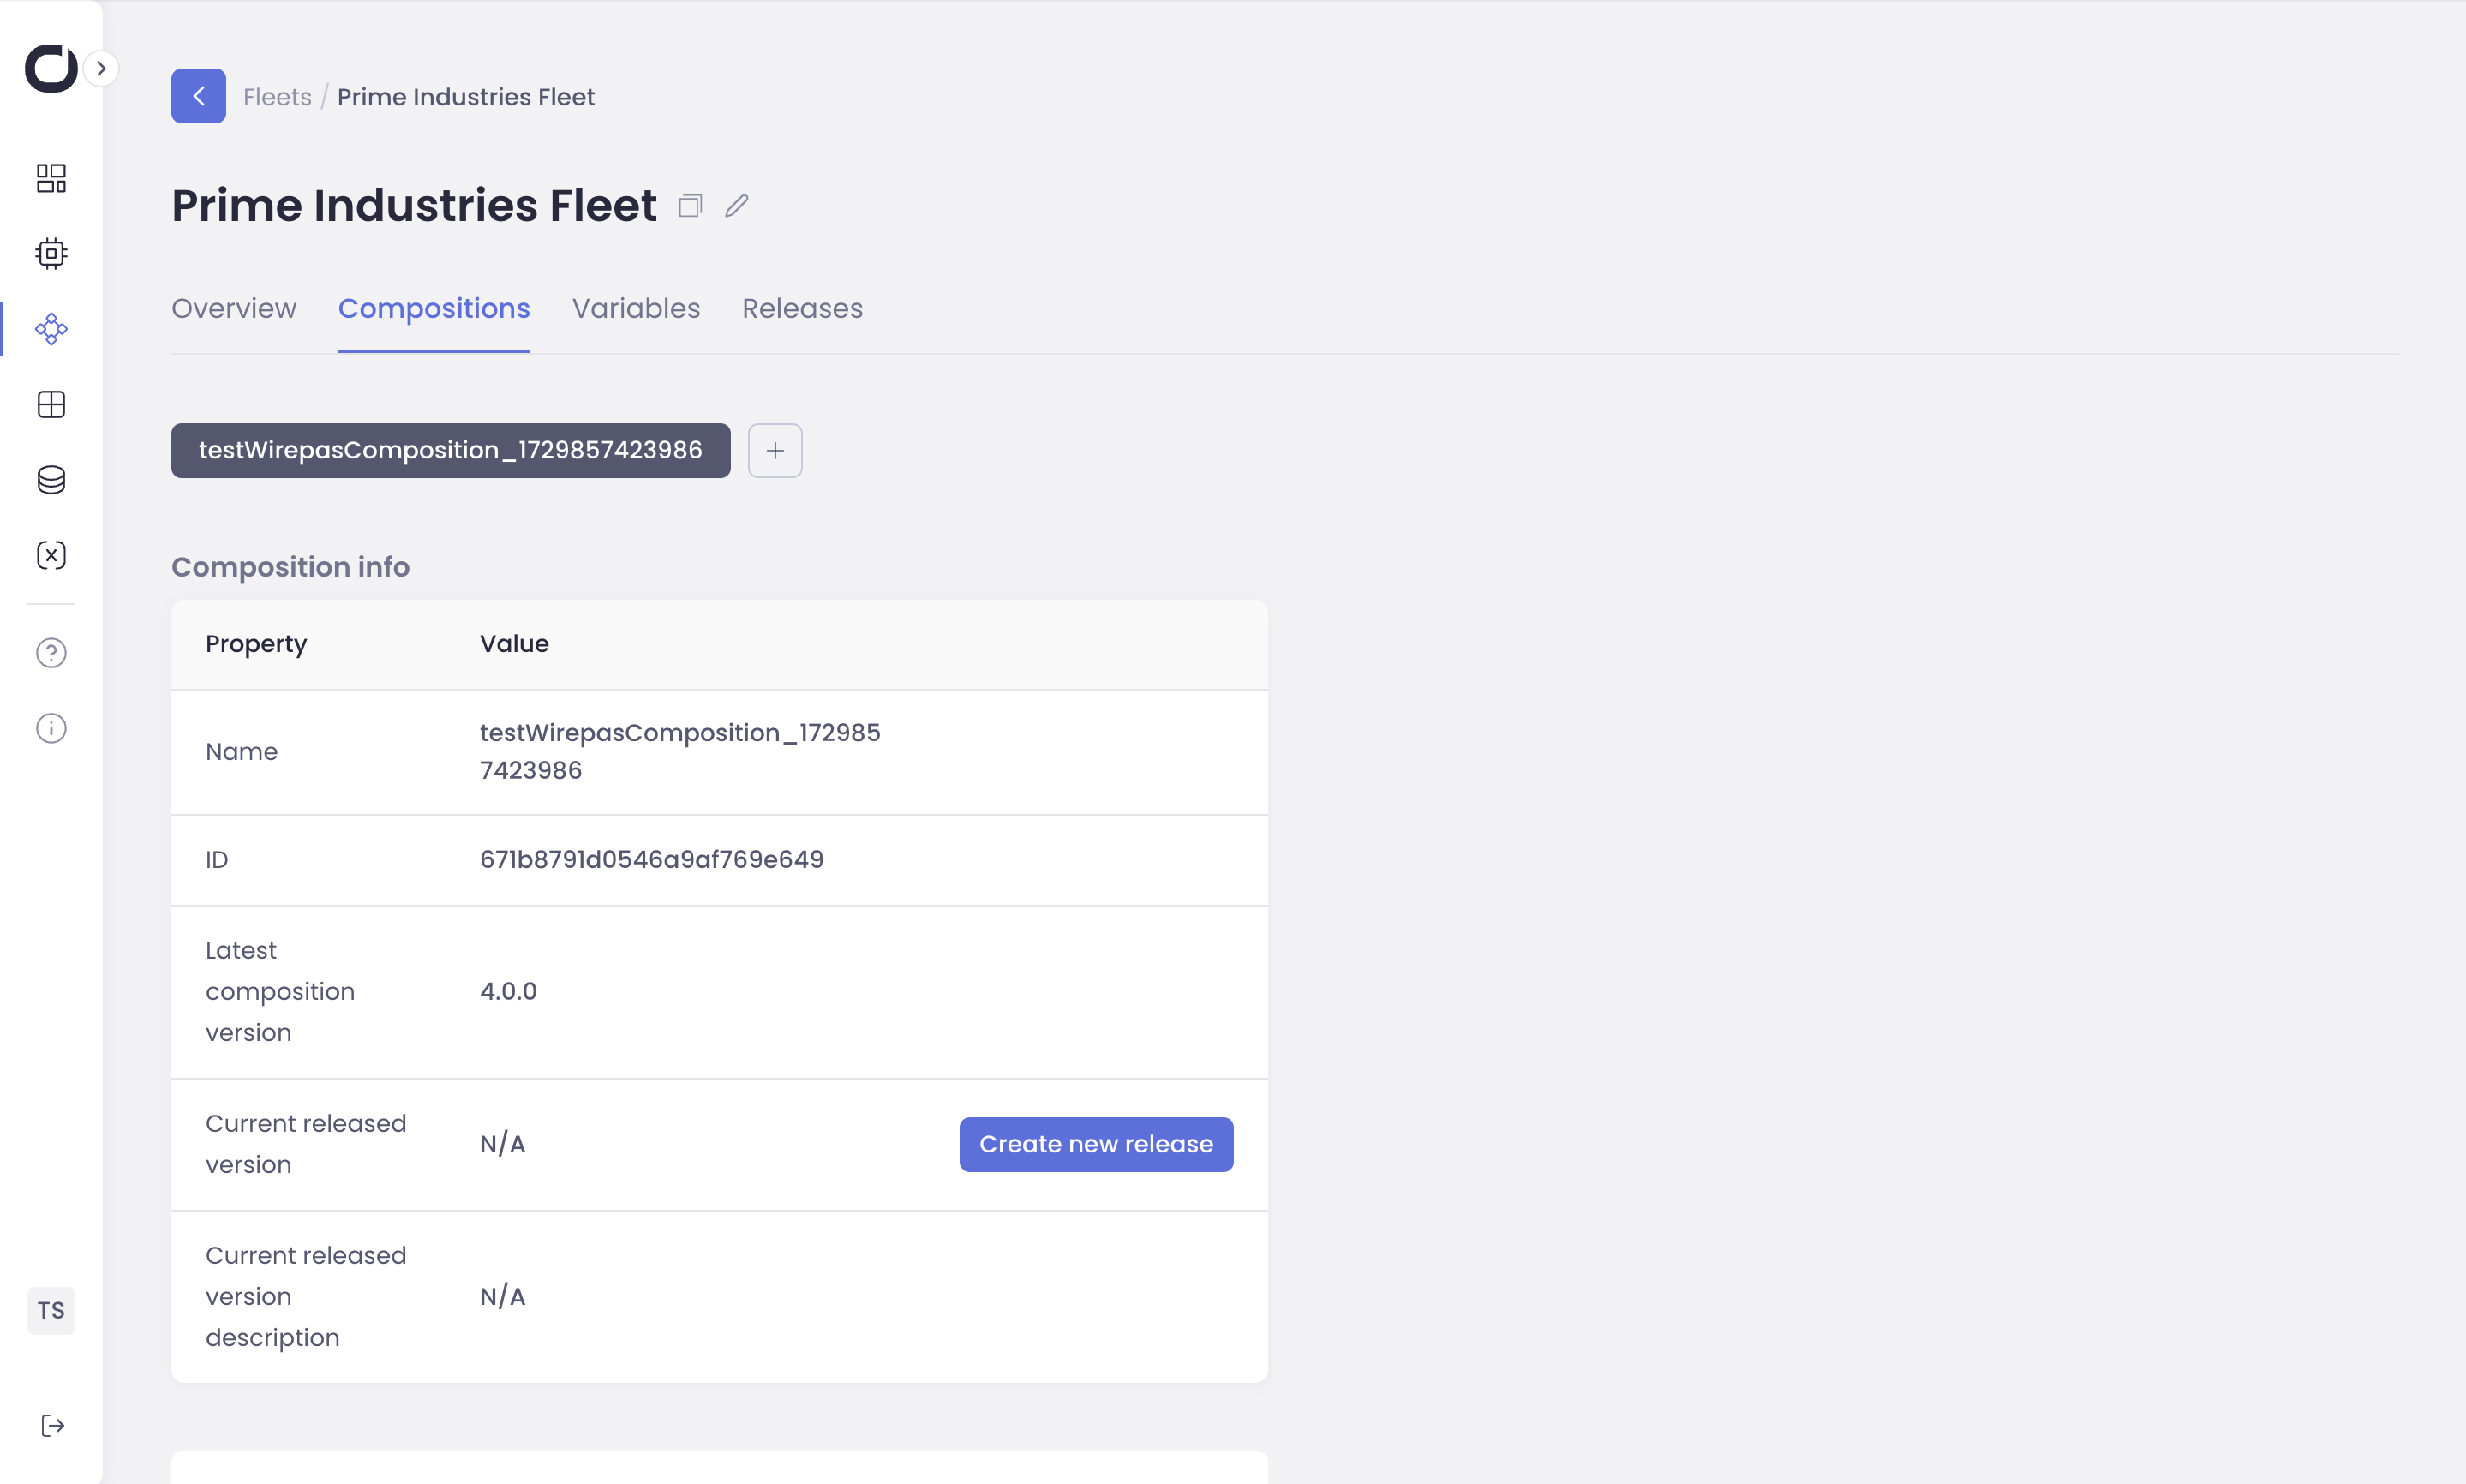This screenshot has height=1484, width=2466.
Task: Select the fleets nodes icon in sidebar
Action: pyautogui.click(x=51, y=329)
